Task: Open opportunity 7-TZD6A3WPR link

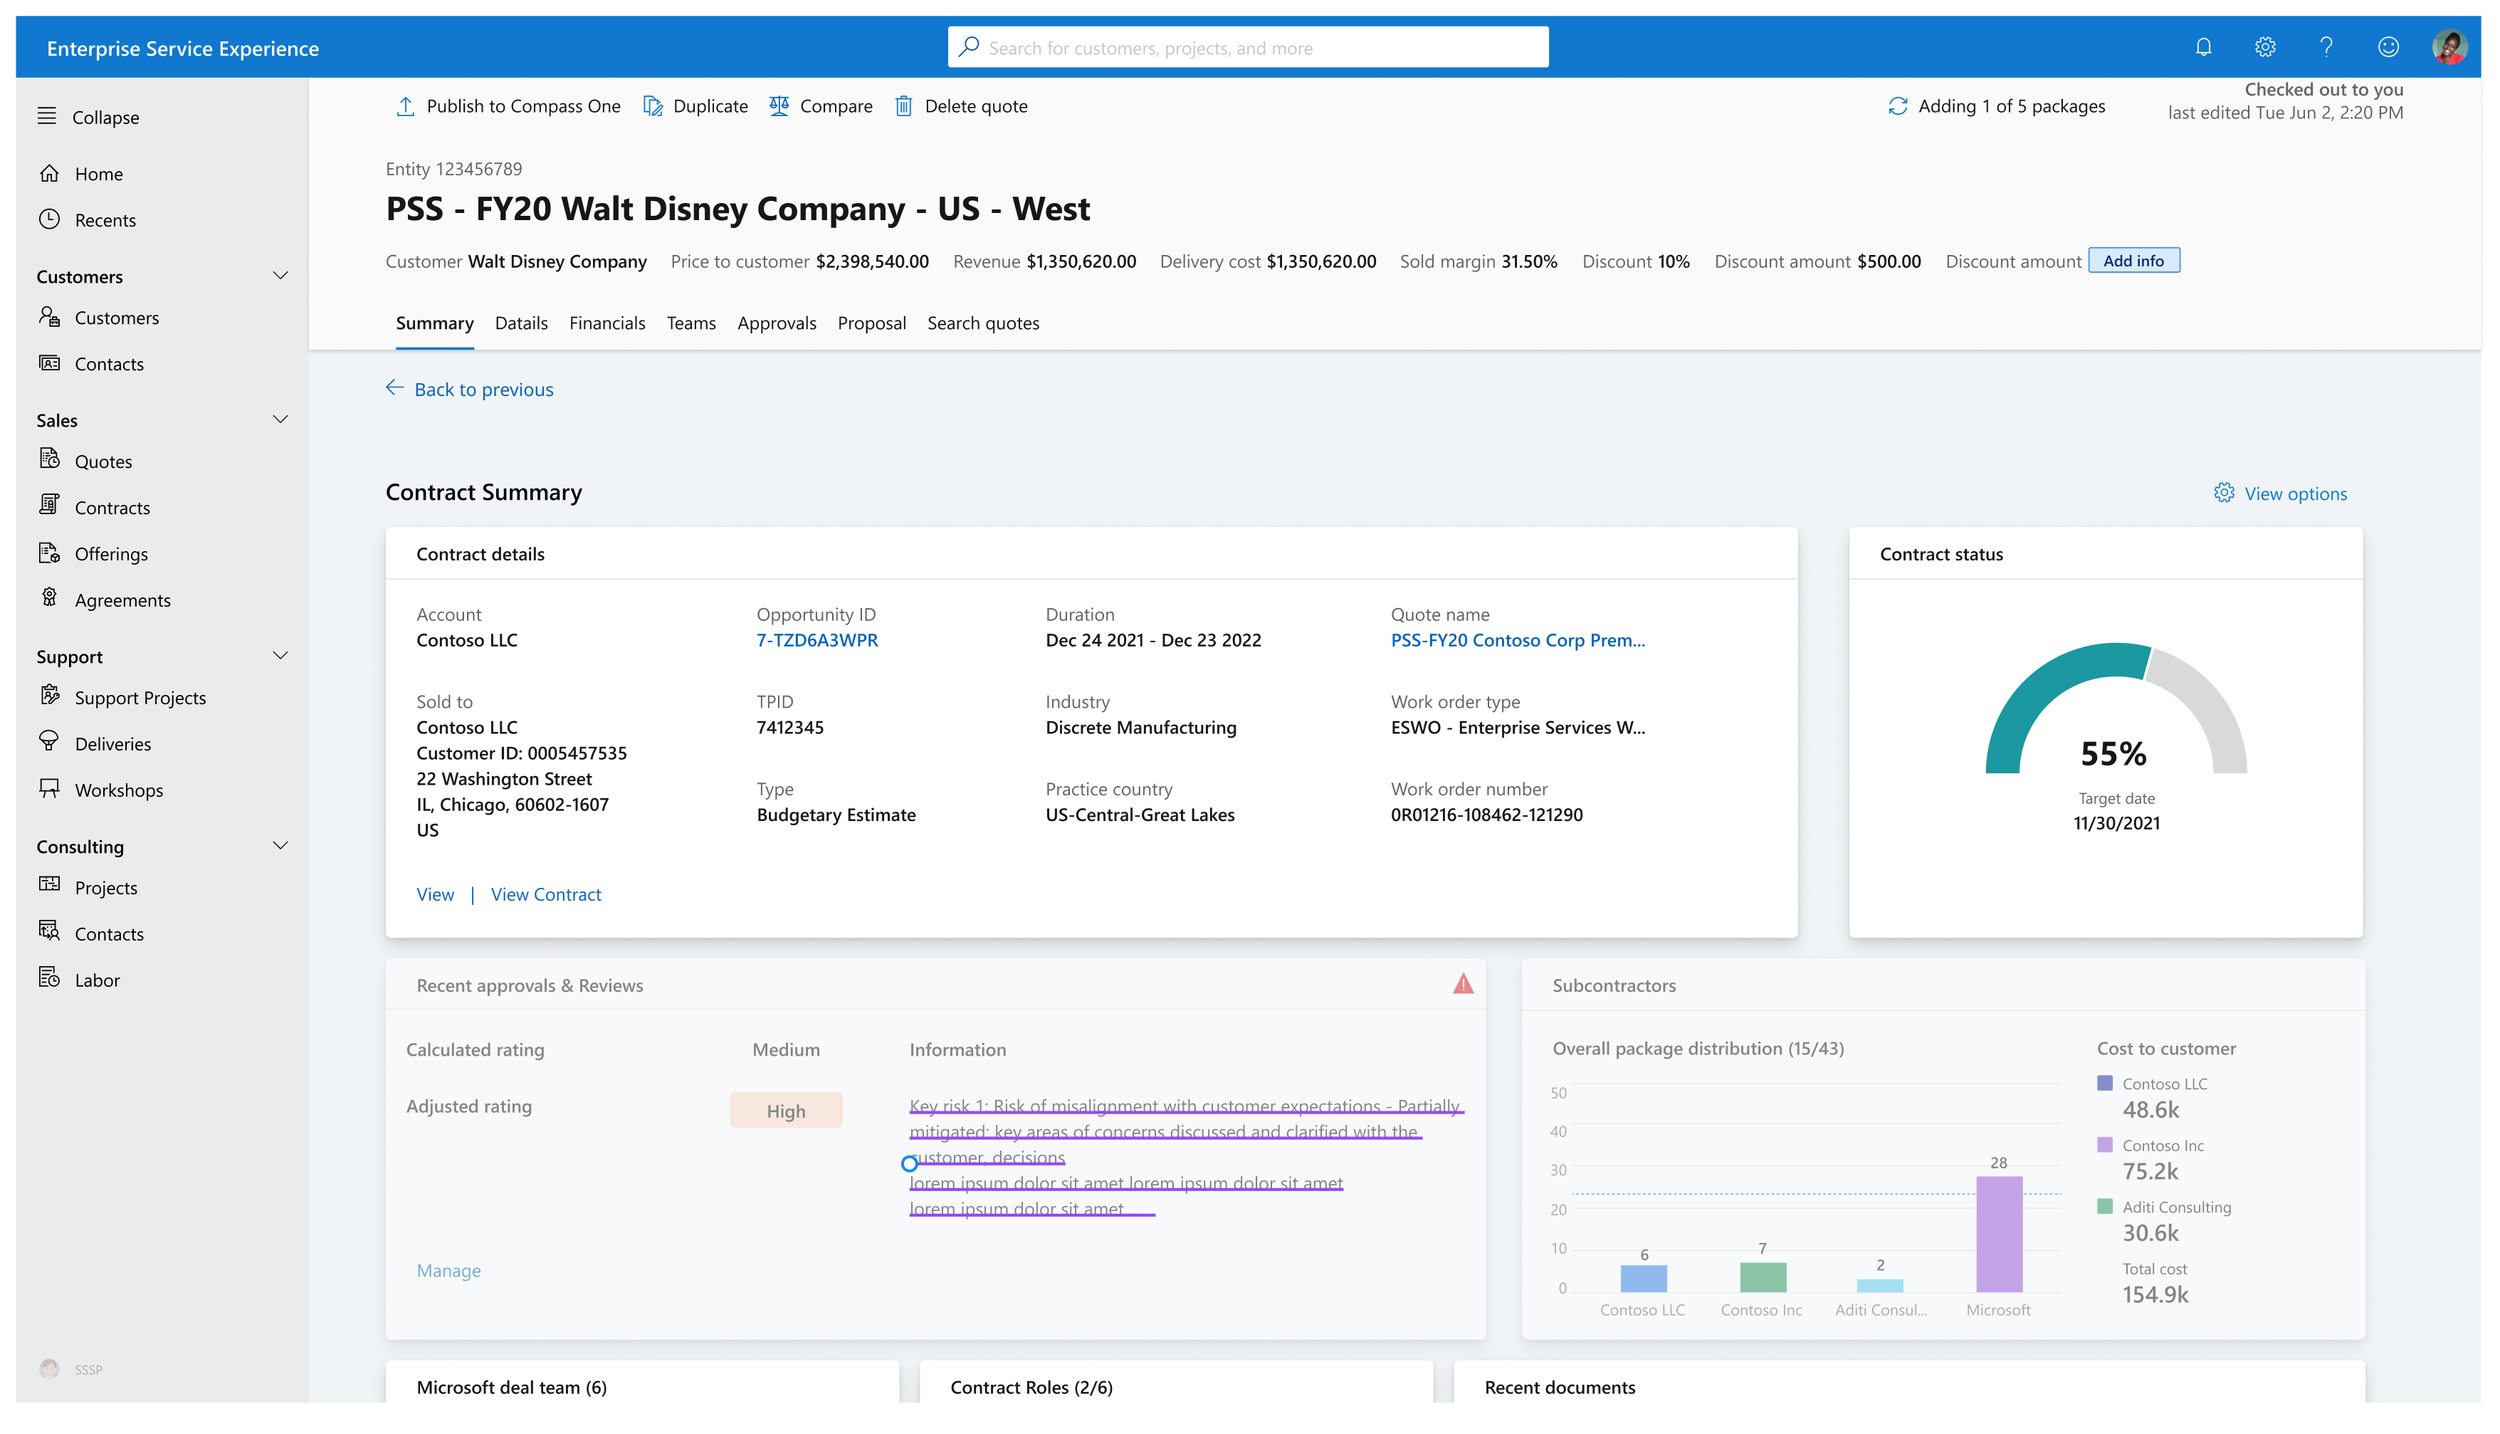Action: pyautogui.click(x=817, y=640)
